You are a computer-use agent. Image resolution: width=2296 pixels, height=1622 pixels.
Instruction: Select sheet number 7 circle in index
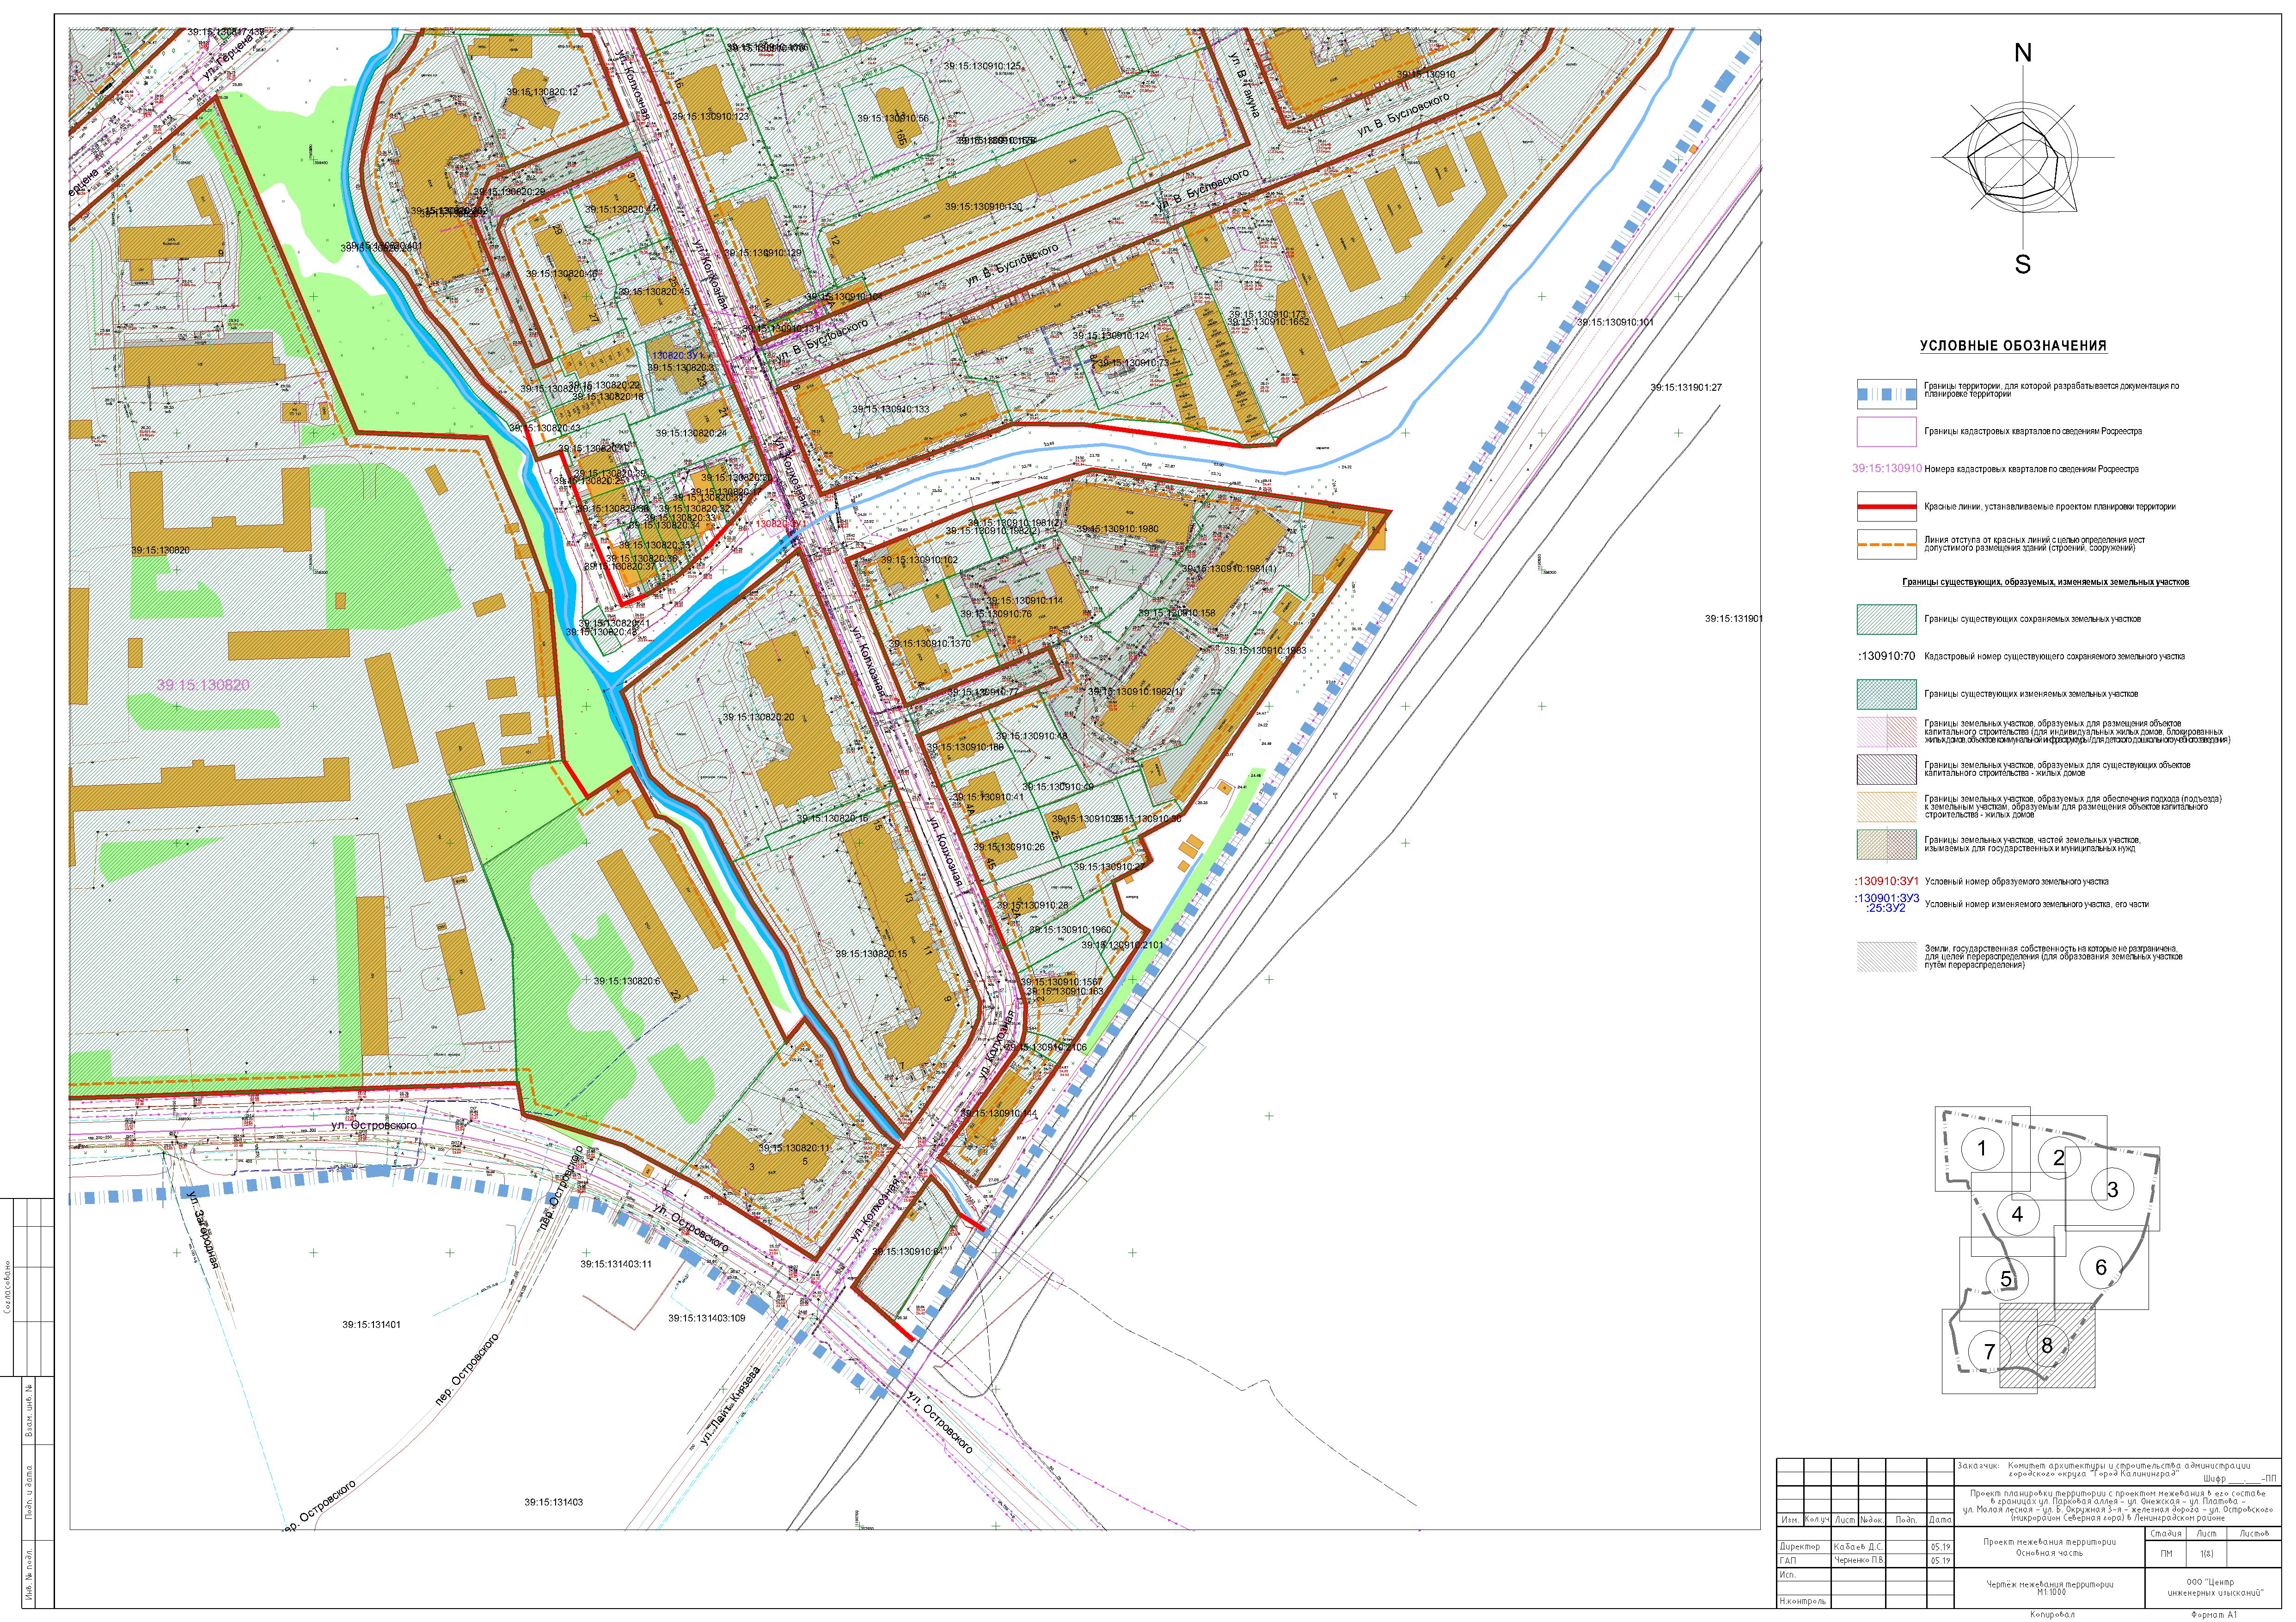pyautogui.click(x=1989, y=1351)
